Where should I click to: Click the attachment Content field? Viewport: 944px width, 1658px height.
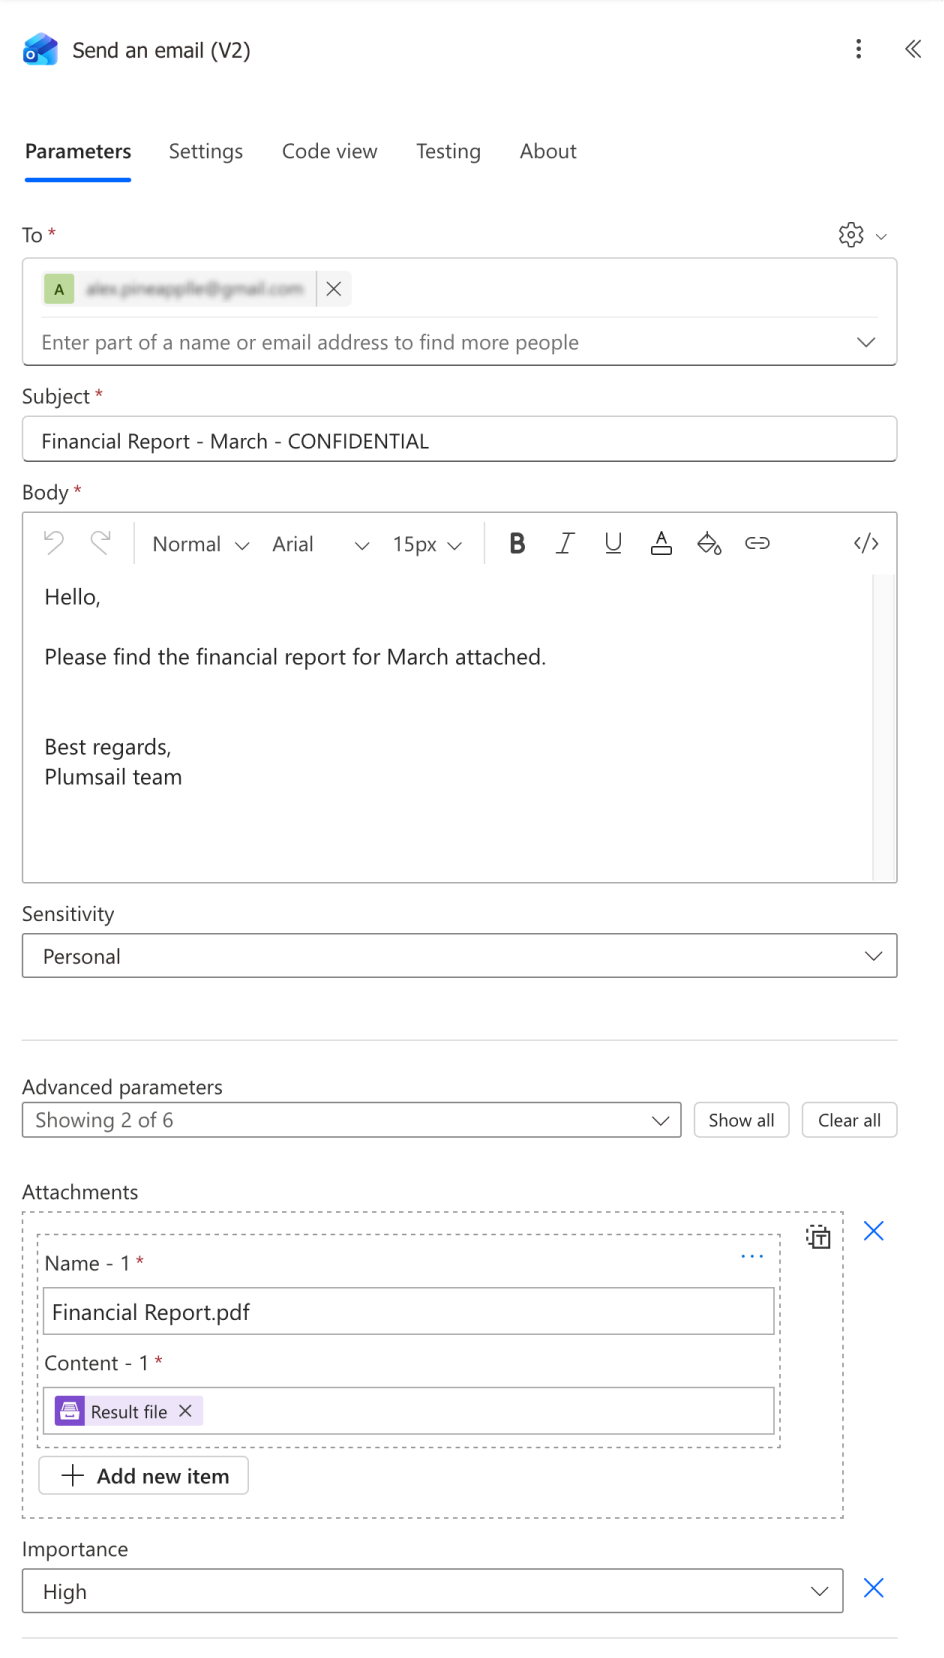(x=409, y=1411)
